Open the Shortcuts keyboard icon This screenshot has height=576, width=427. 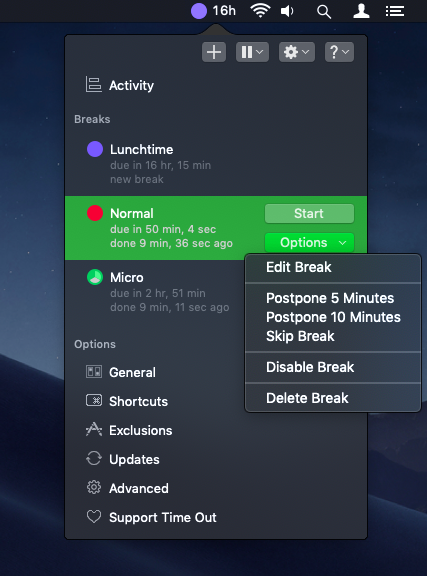[x=94, y=400]
